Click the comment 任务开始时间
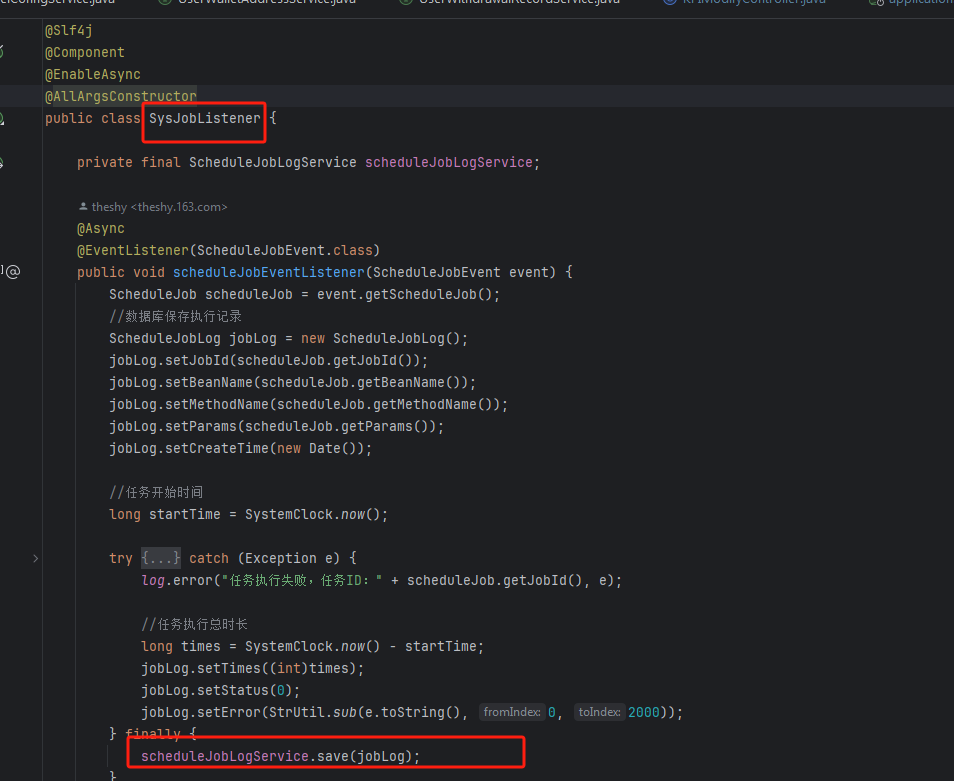 coord(156,492)
